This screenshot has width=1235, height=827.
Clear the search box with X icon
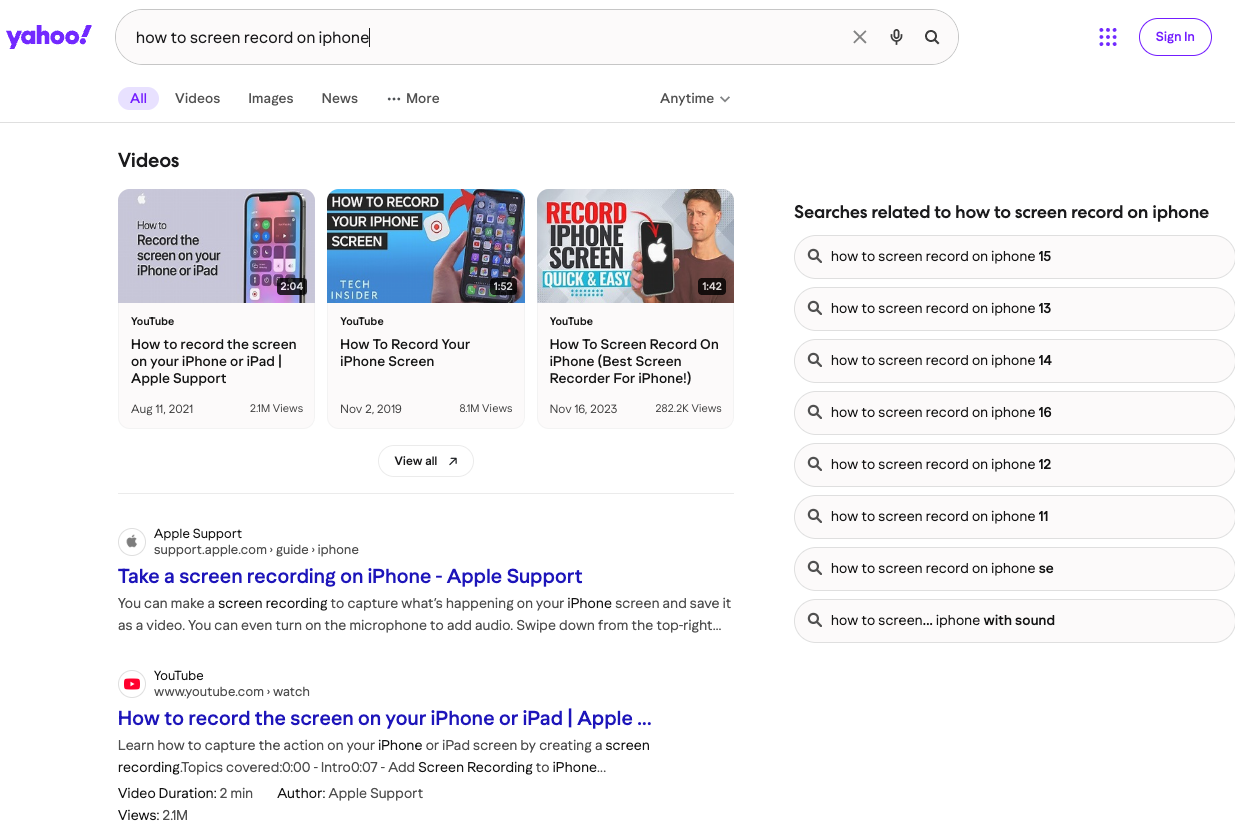click(x=860, y=37)
